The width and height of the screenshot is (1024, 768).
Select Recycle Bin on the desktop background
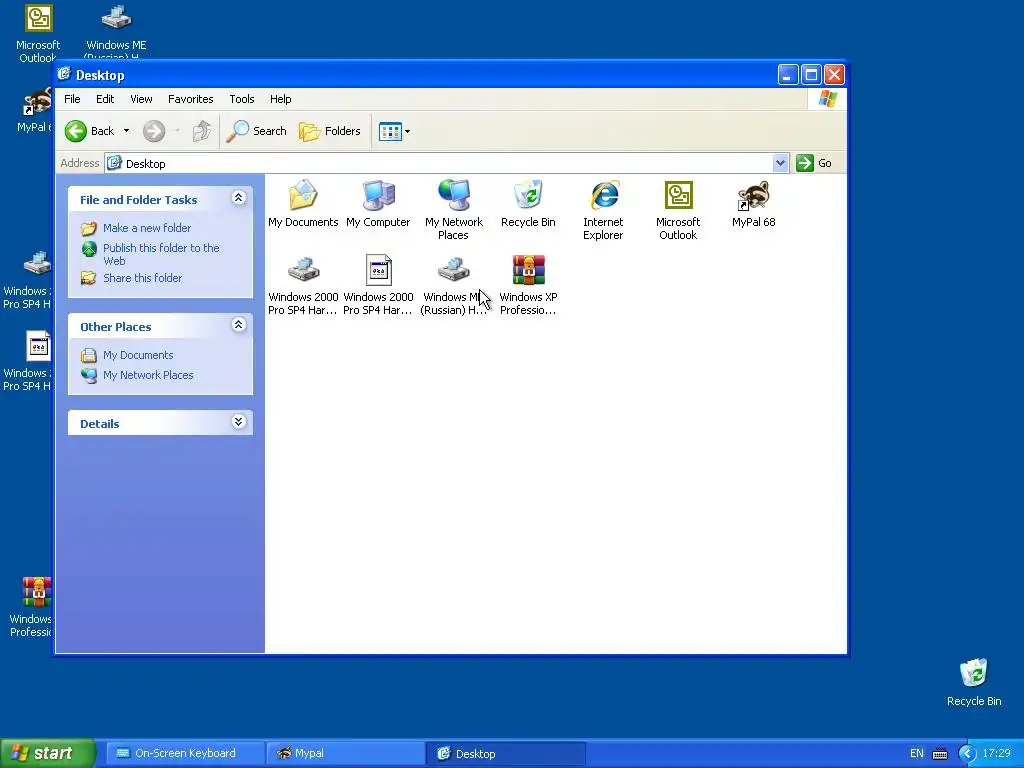pos(974,682)
